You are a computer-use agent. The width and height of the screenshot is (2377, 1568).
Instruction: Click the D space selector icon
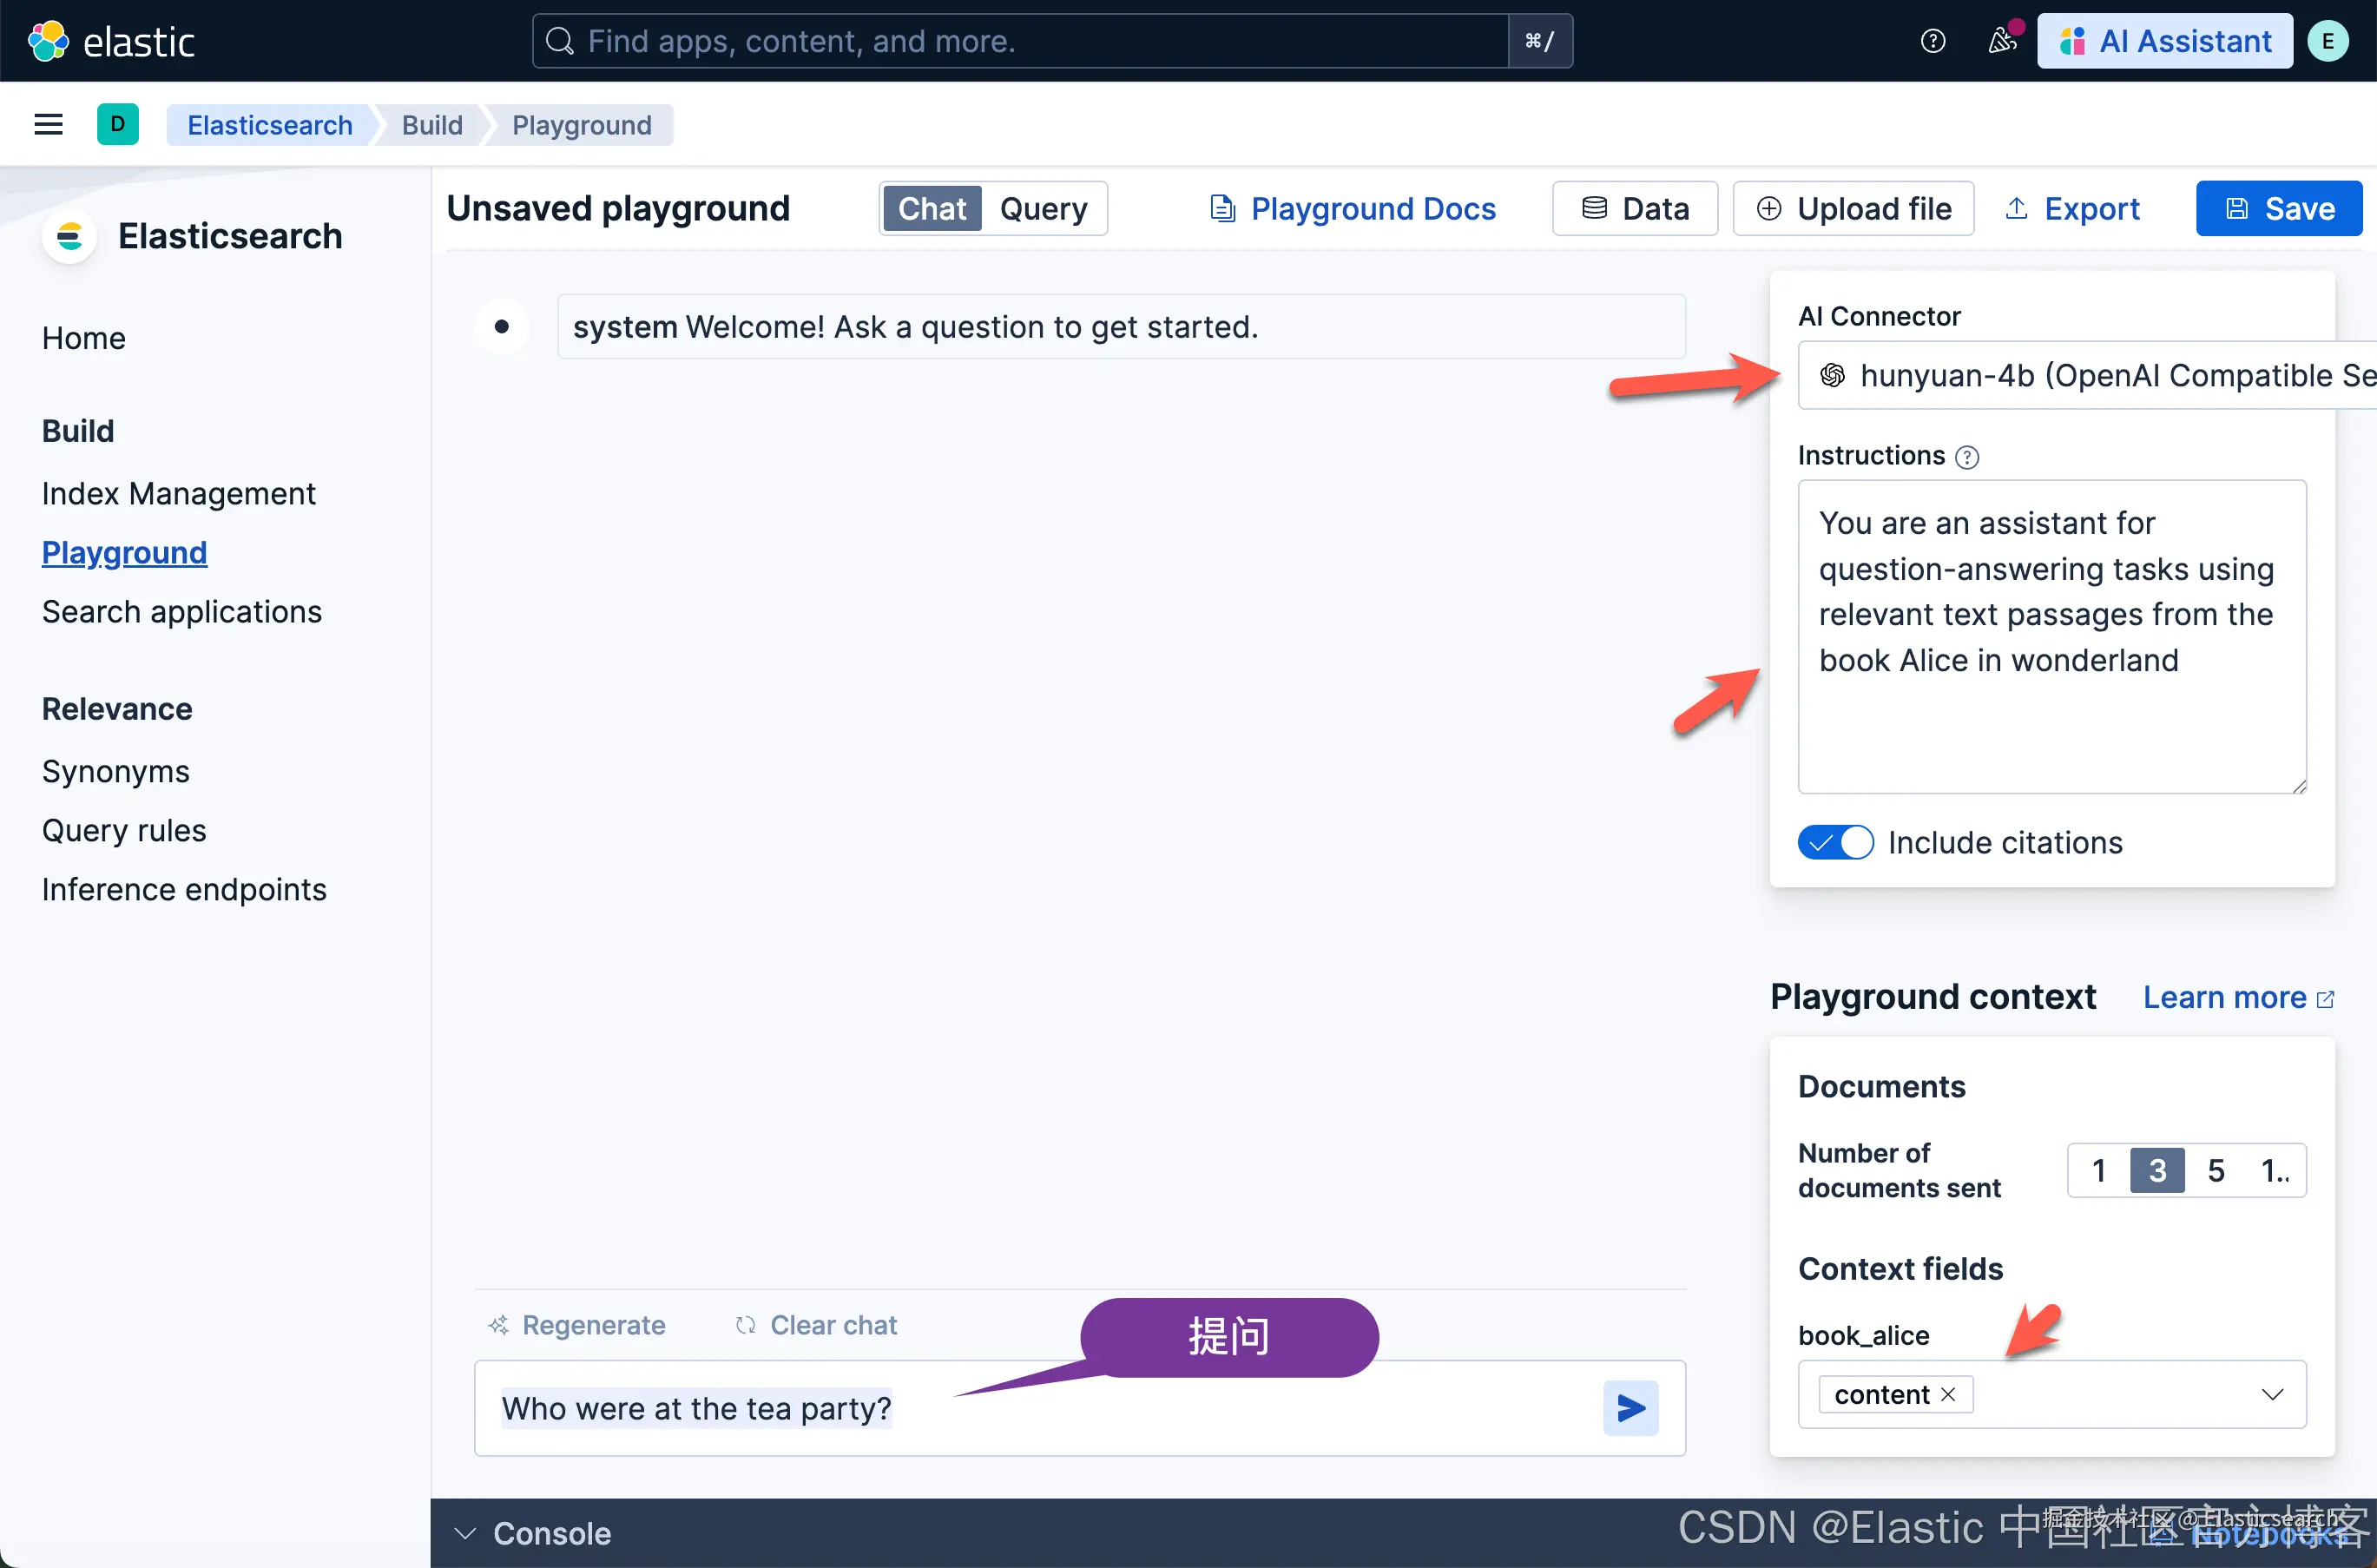click(x=117, y=125)
